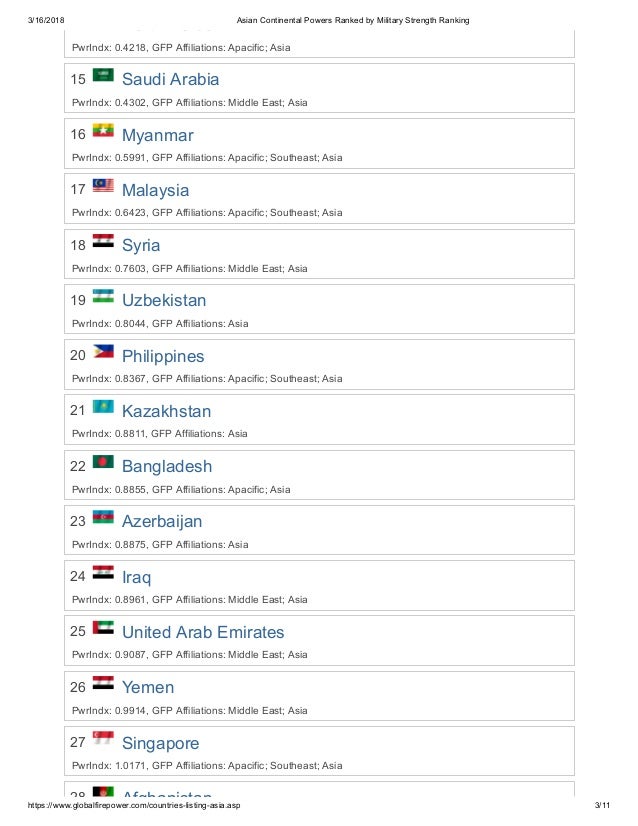The image size is (638, 826).
Task: Click the Syria flag icon
Action: [103, 241]
